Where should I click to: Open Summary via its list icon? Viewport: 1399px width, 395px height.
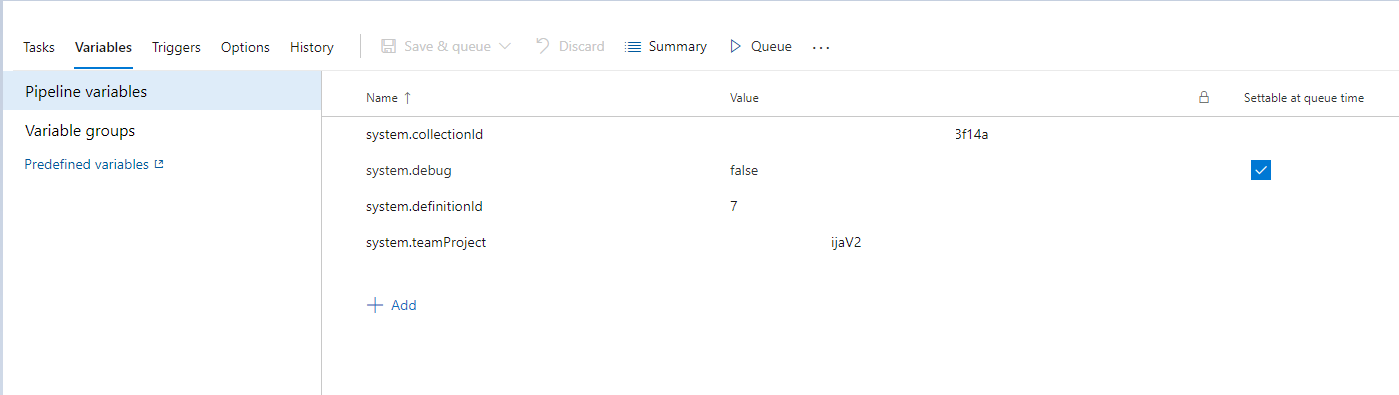click(x=633, y=47)
